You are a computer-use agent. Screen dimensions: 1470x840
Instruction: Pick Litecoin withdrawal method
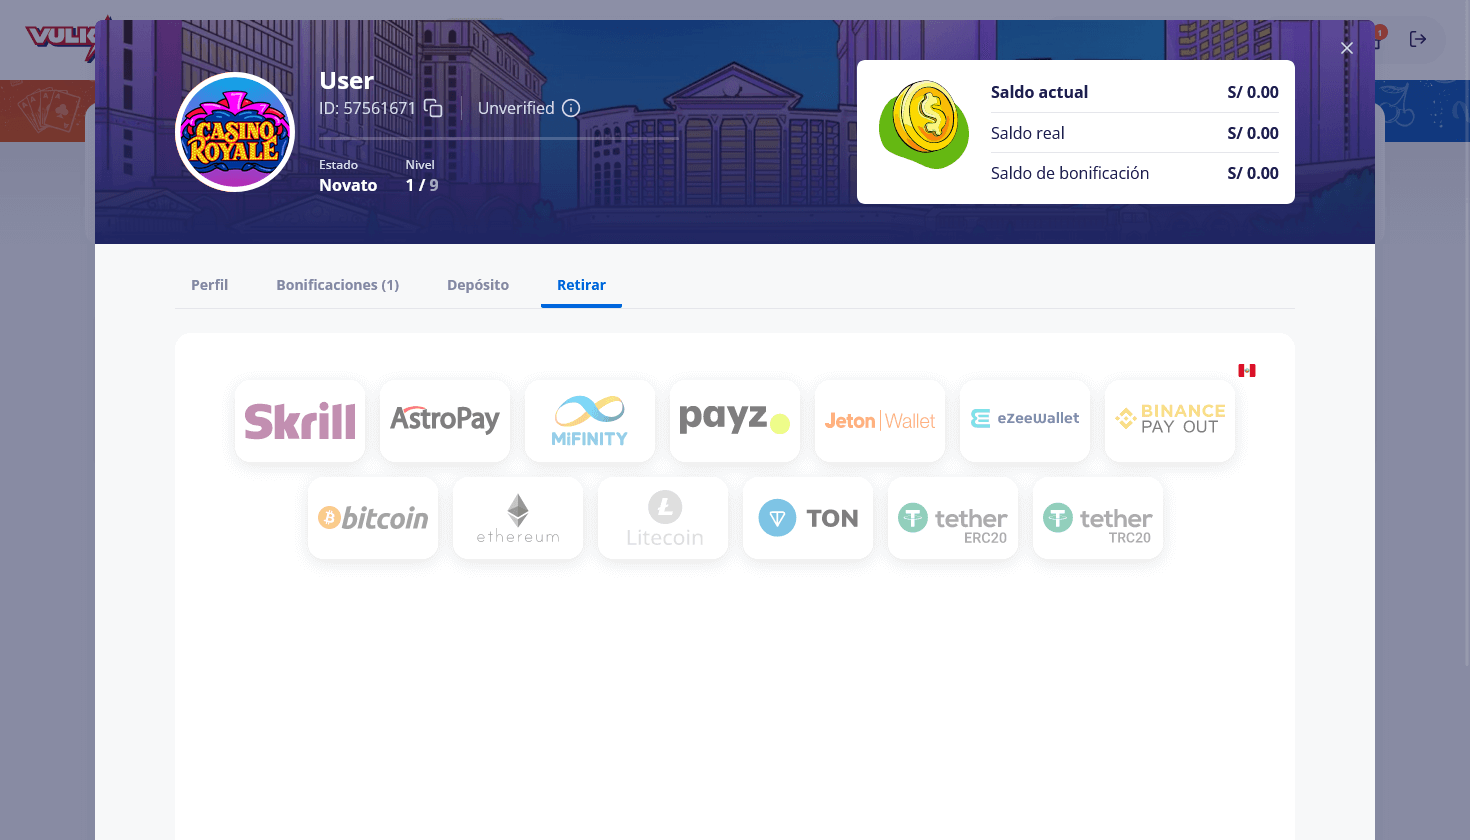point(663,518)
